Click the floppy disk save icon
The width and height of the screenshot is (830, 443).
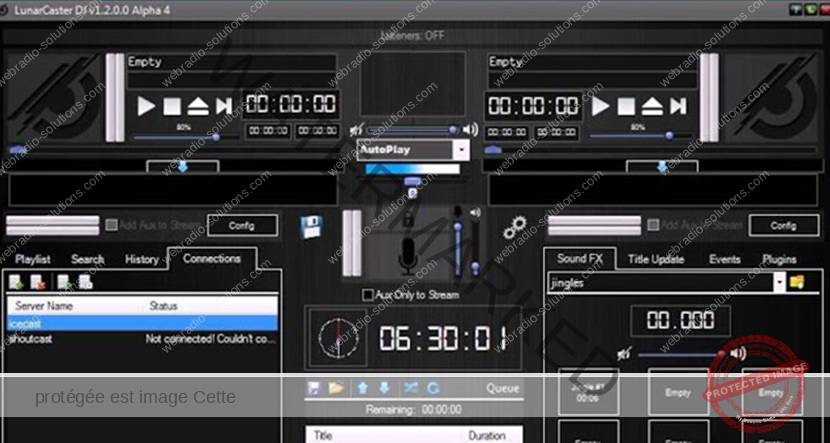coord(312,226)
